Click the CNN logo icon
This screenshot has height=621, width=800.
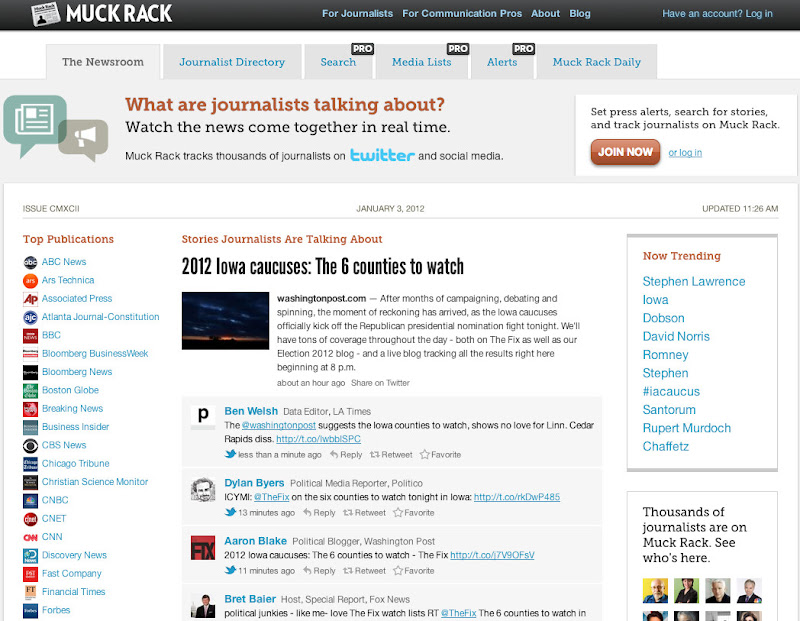[30, 537]
